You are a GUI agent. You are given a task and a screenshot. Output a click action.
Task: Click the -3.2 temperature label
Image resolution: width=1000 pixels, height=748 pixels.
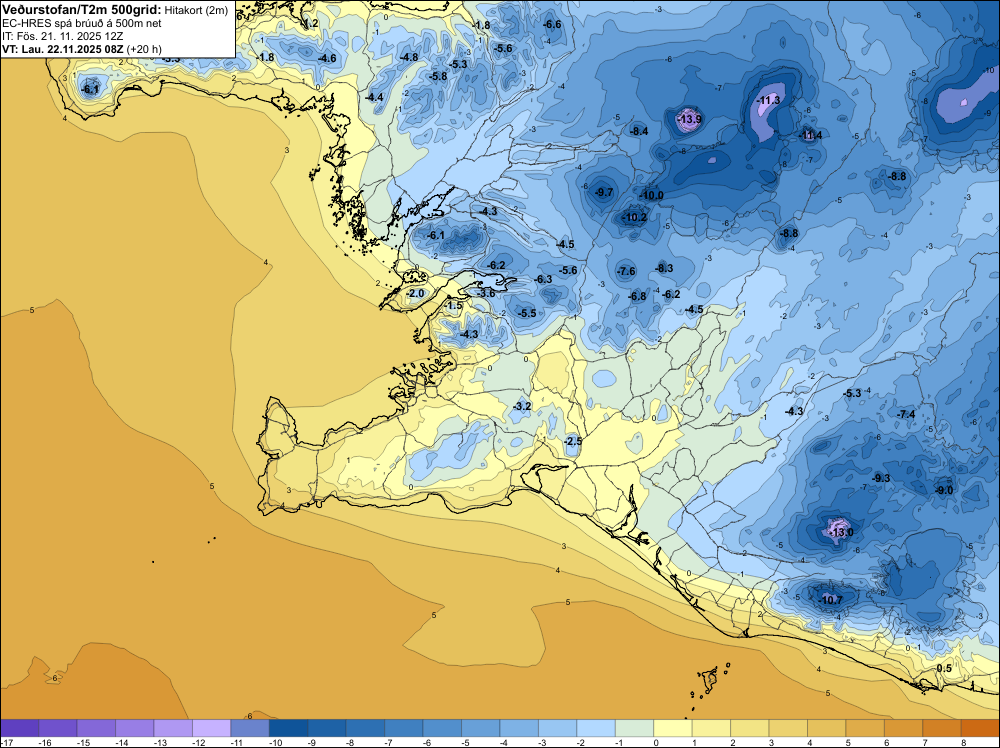pos(522,406)
